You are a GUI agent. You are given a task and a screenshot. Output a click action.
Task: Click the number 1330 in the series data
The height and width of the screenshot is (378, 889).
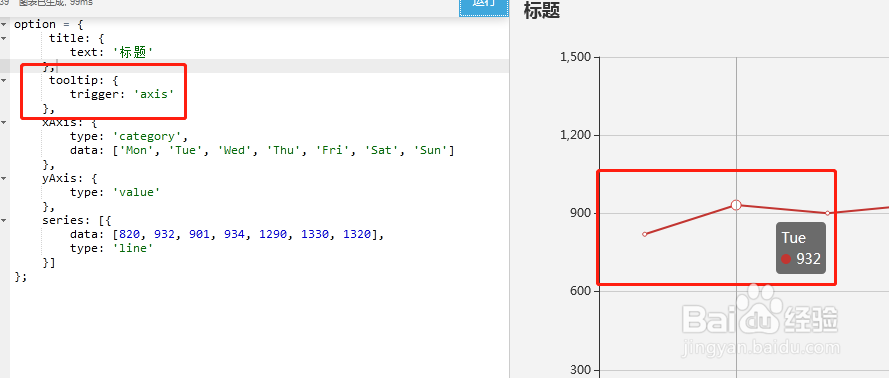pyautogui.click(x=315, y=235)
